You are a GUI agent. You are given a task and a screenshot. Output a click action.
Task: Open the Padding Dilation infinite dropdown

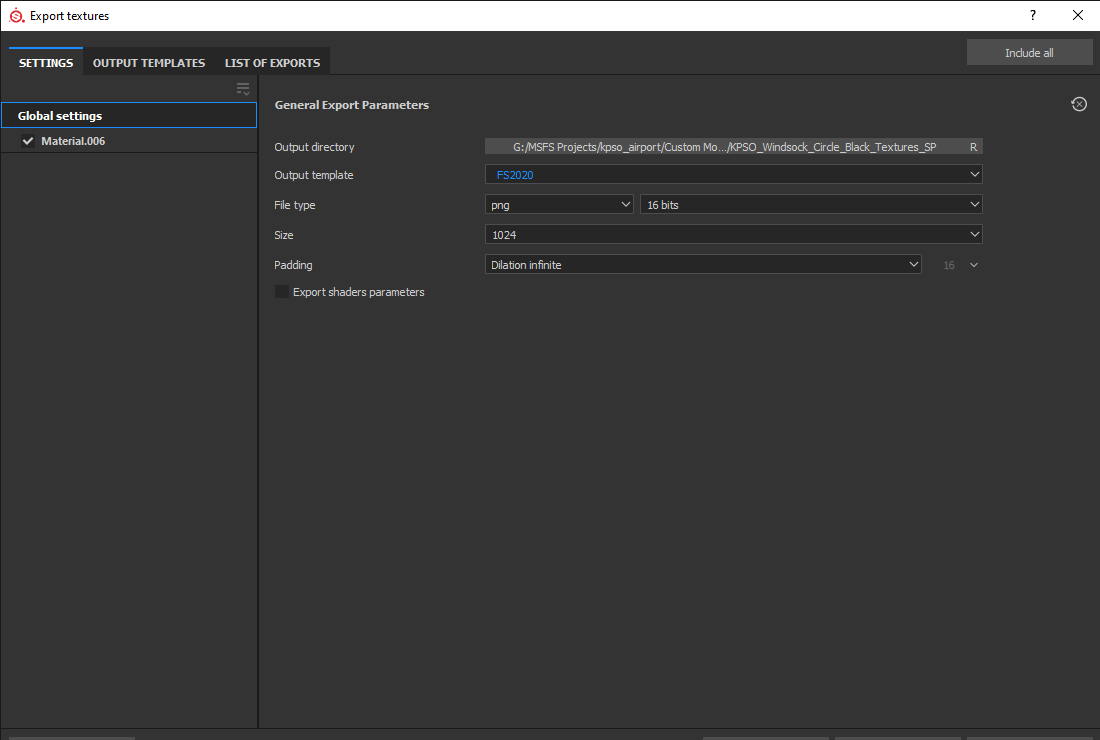click(x=702, y=265)
